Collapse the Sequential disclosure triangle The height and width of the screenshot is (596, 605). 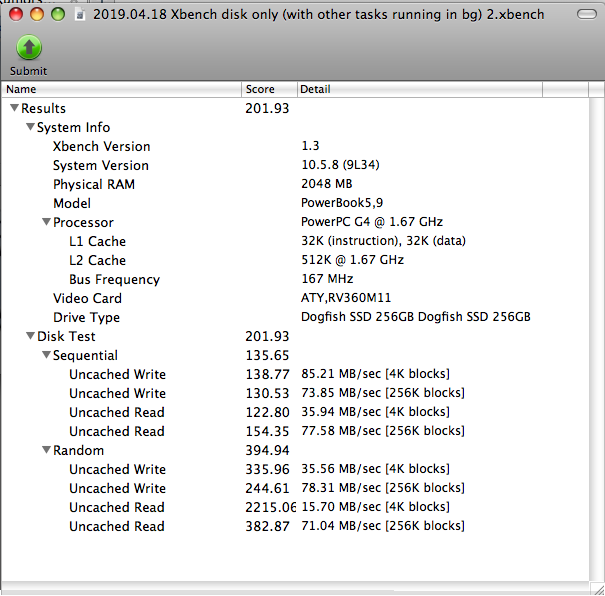click(x=46, y=355)
